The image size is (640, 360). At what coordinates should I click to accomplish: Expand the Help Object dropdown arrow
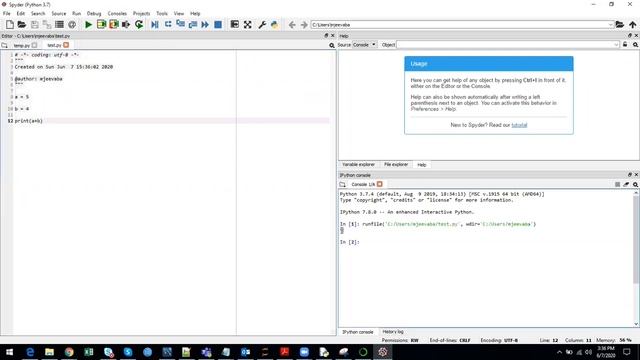tap(616, 44)
